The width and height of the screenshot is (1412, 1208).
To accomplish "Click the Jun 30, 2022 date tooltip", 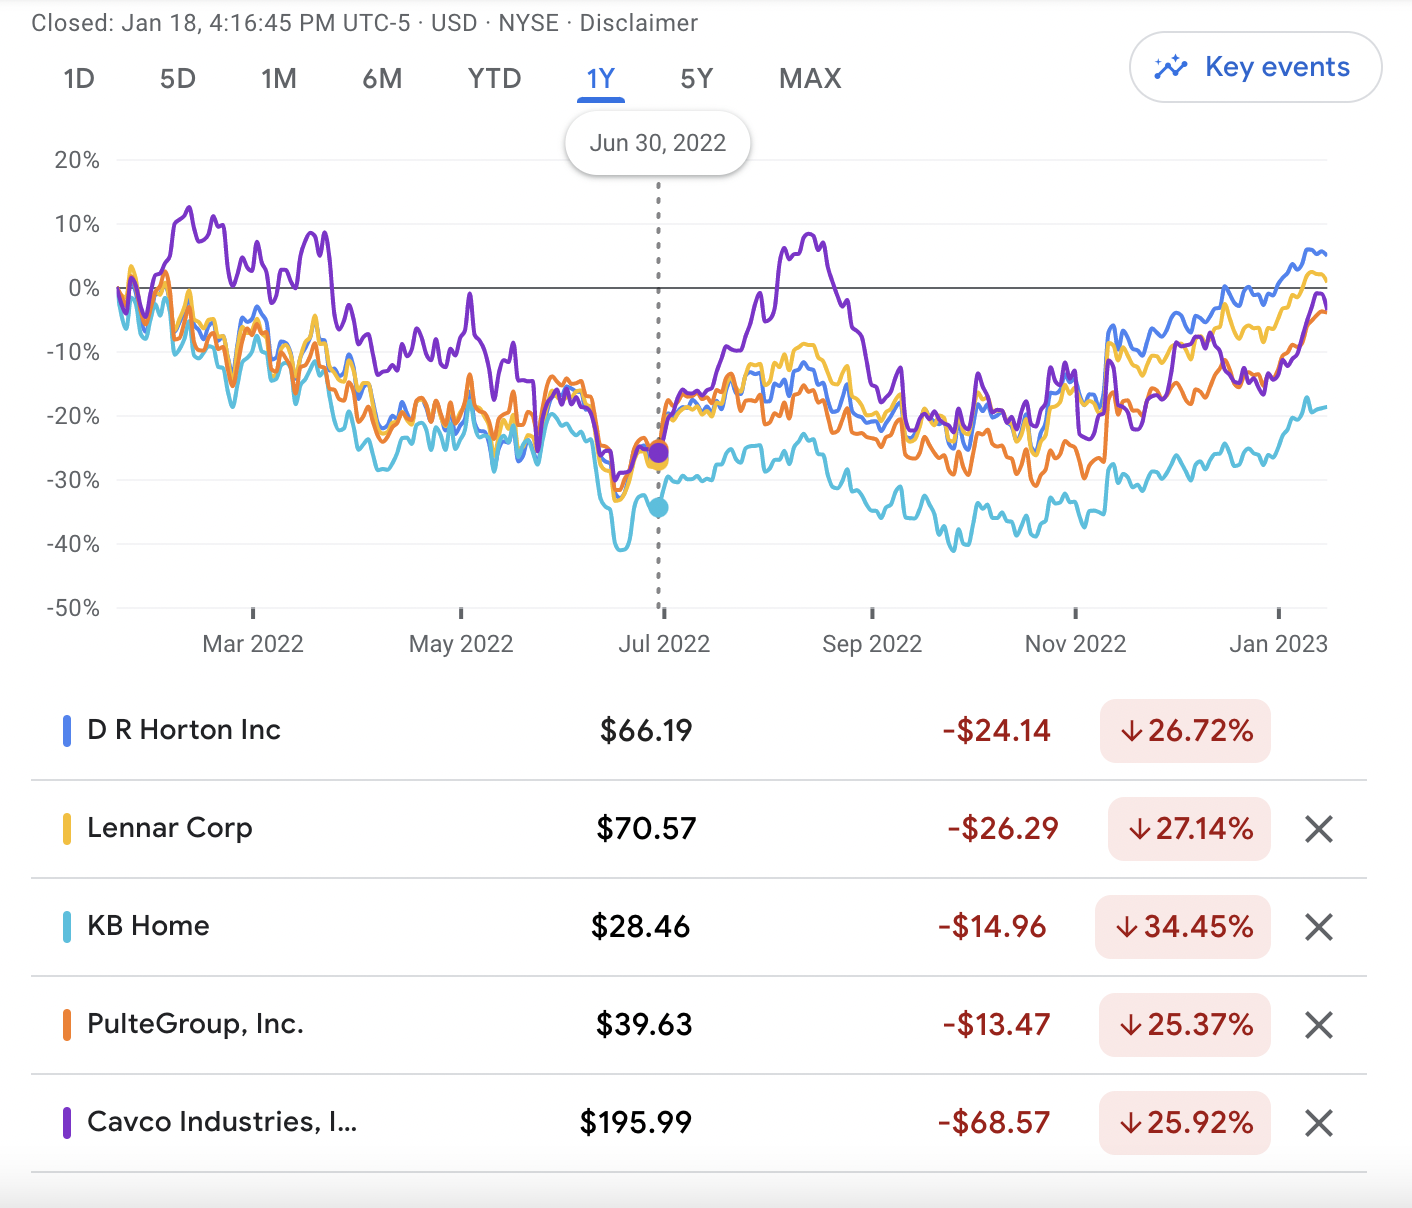I will coord(658,143).
